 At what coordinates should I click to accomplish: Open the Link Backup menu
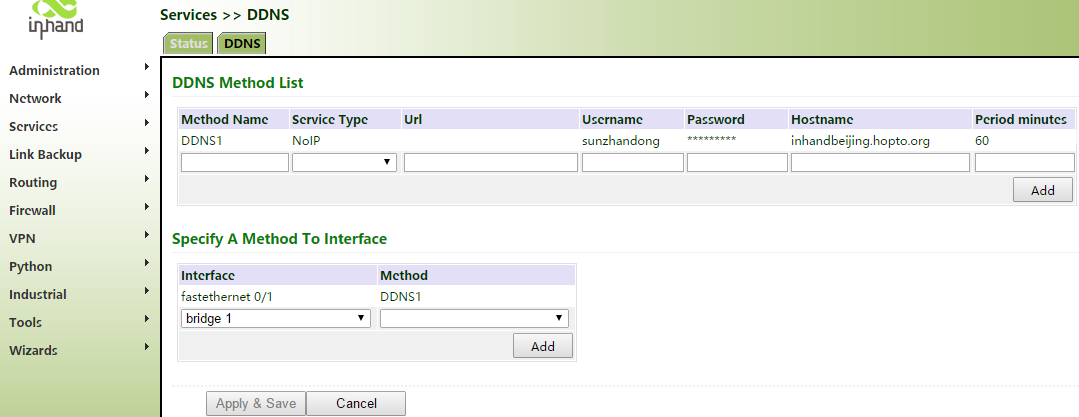(45, 155)
